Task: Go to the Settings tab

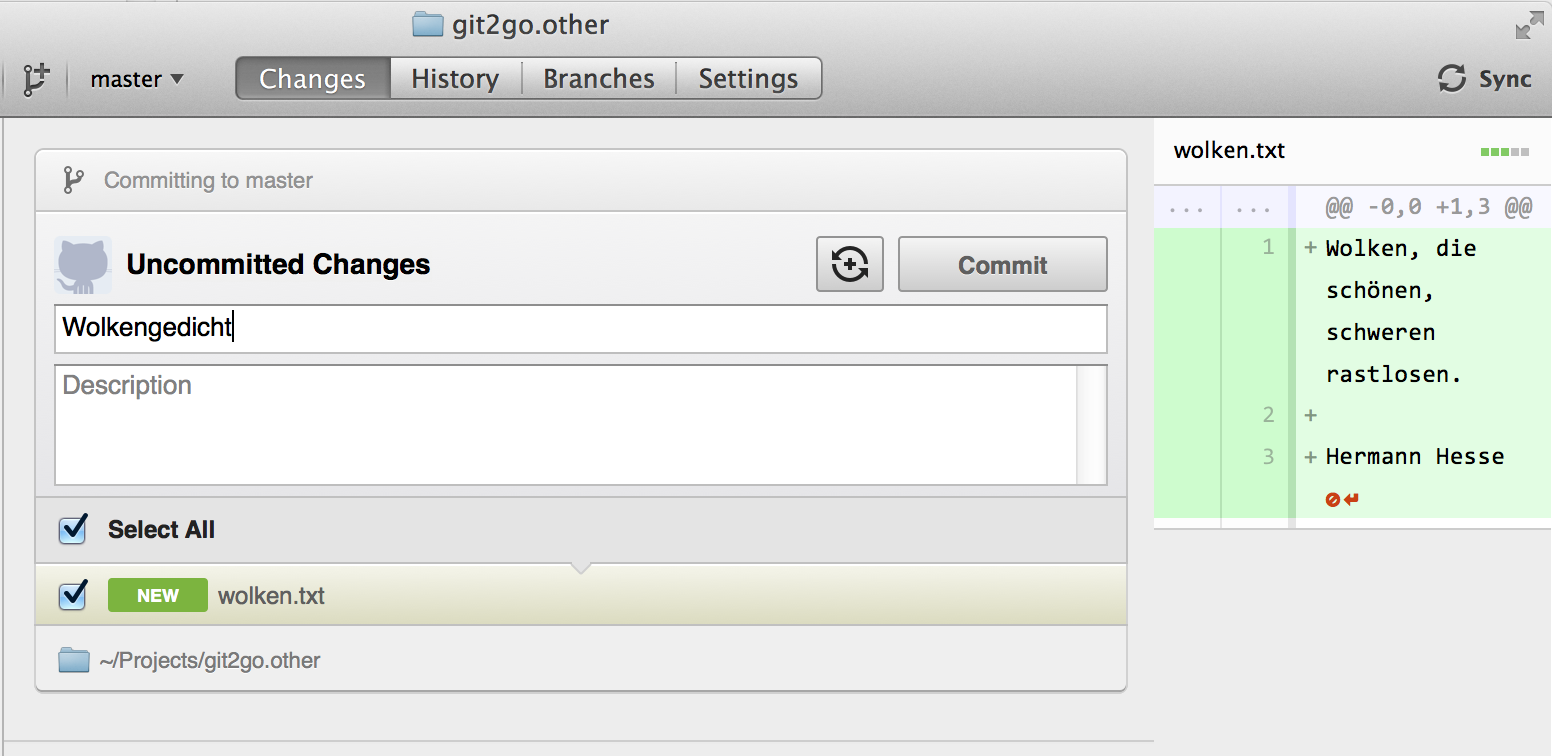Action: pyautogui.click(x=749, y=79)
